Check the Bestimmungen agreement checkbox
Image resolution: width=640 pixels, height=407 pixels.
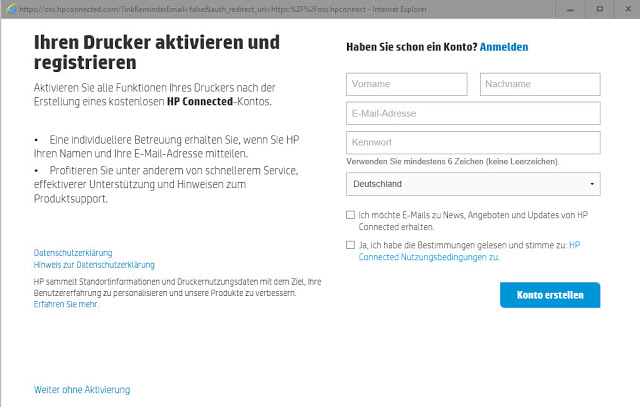click(x=350, y=245)
